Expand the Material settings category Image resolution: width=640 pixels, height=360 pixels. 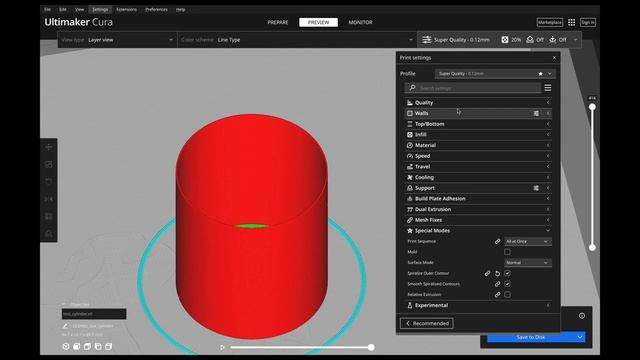(x=478, y=145)
